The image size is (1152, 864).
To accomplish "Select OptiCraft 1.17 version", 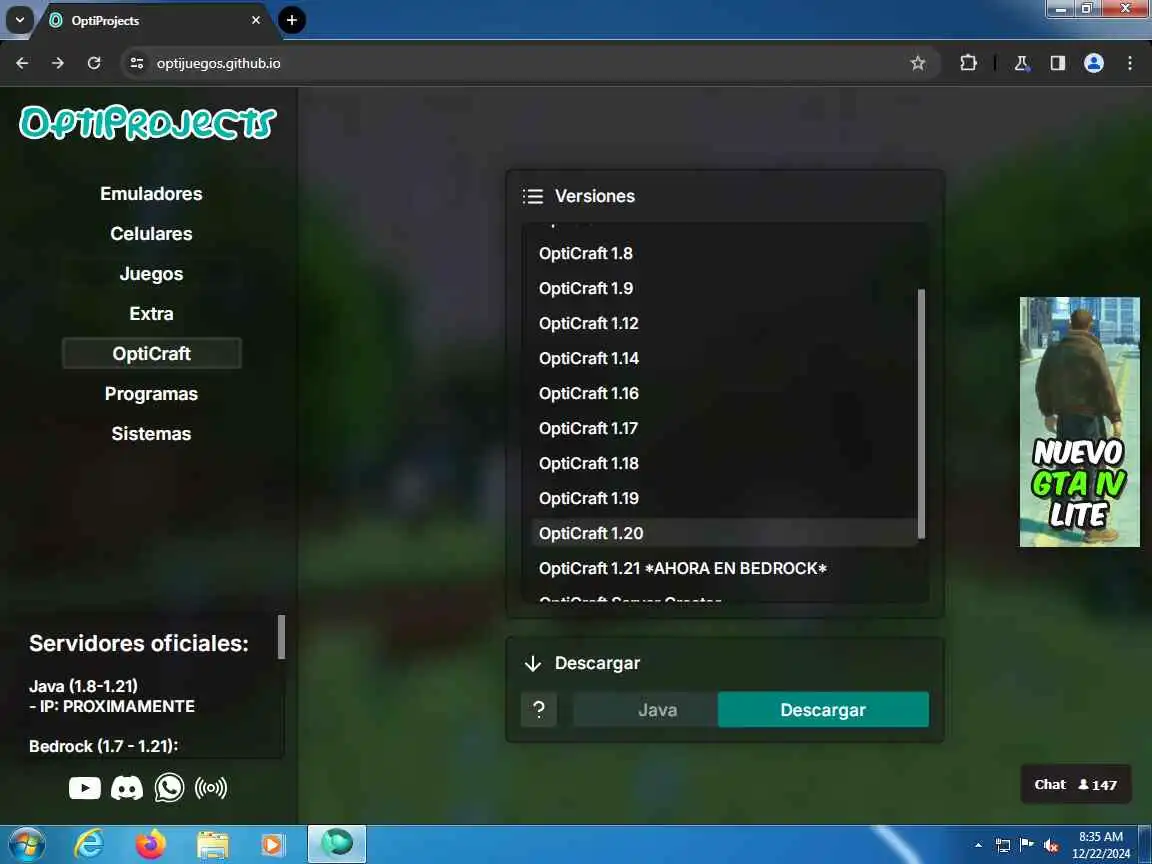I will click(x=724, y=428).
